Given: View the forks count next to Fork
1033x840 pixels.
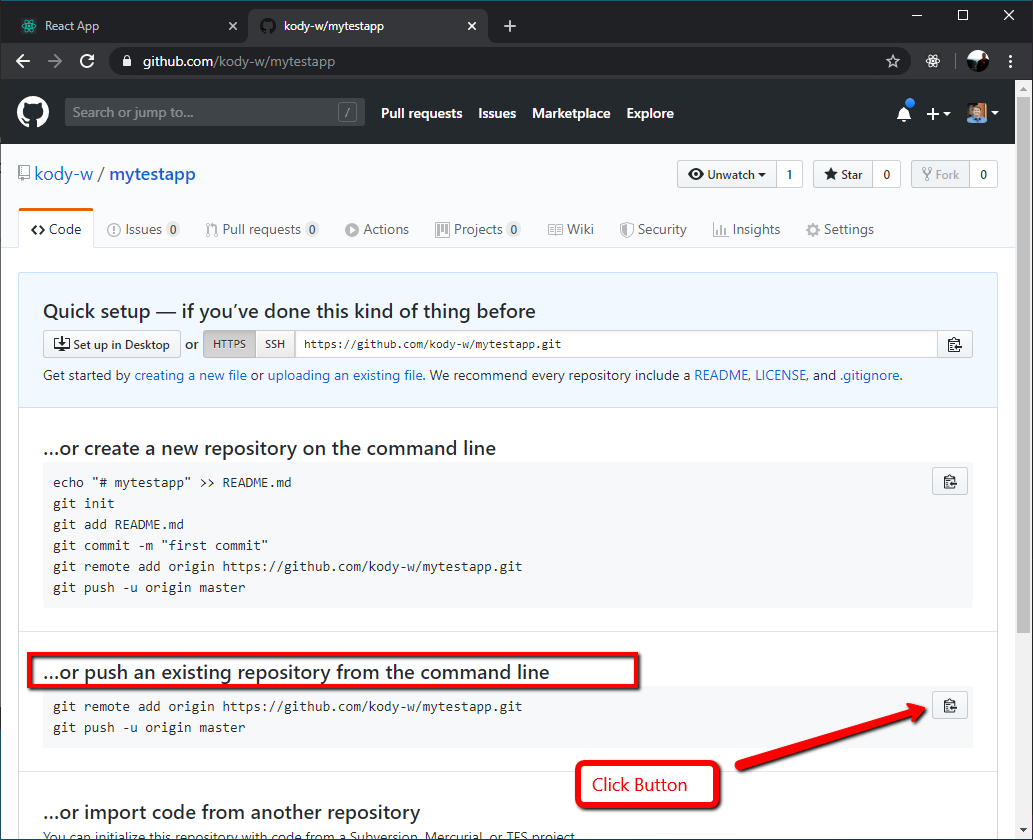Looking at the screenshot, I should coord(984,175).
